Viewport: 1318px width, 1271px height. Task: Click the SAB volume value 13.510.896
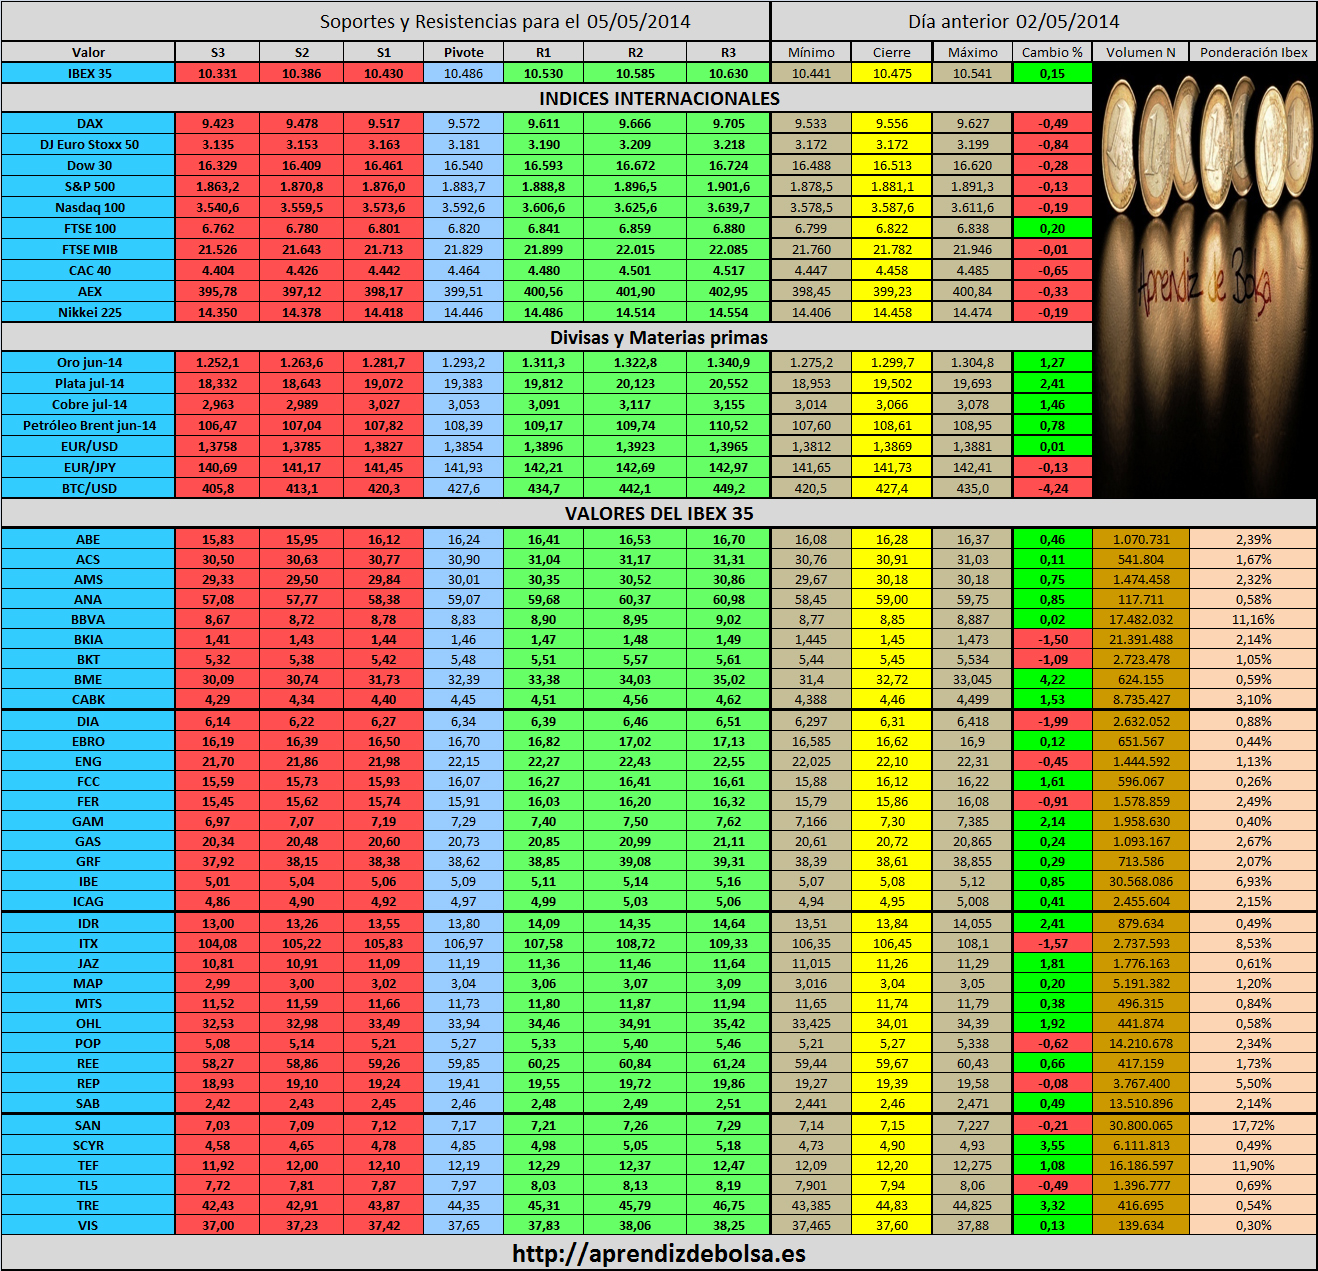[x=1140, y=1103]
